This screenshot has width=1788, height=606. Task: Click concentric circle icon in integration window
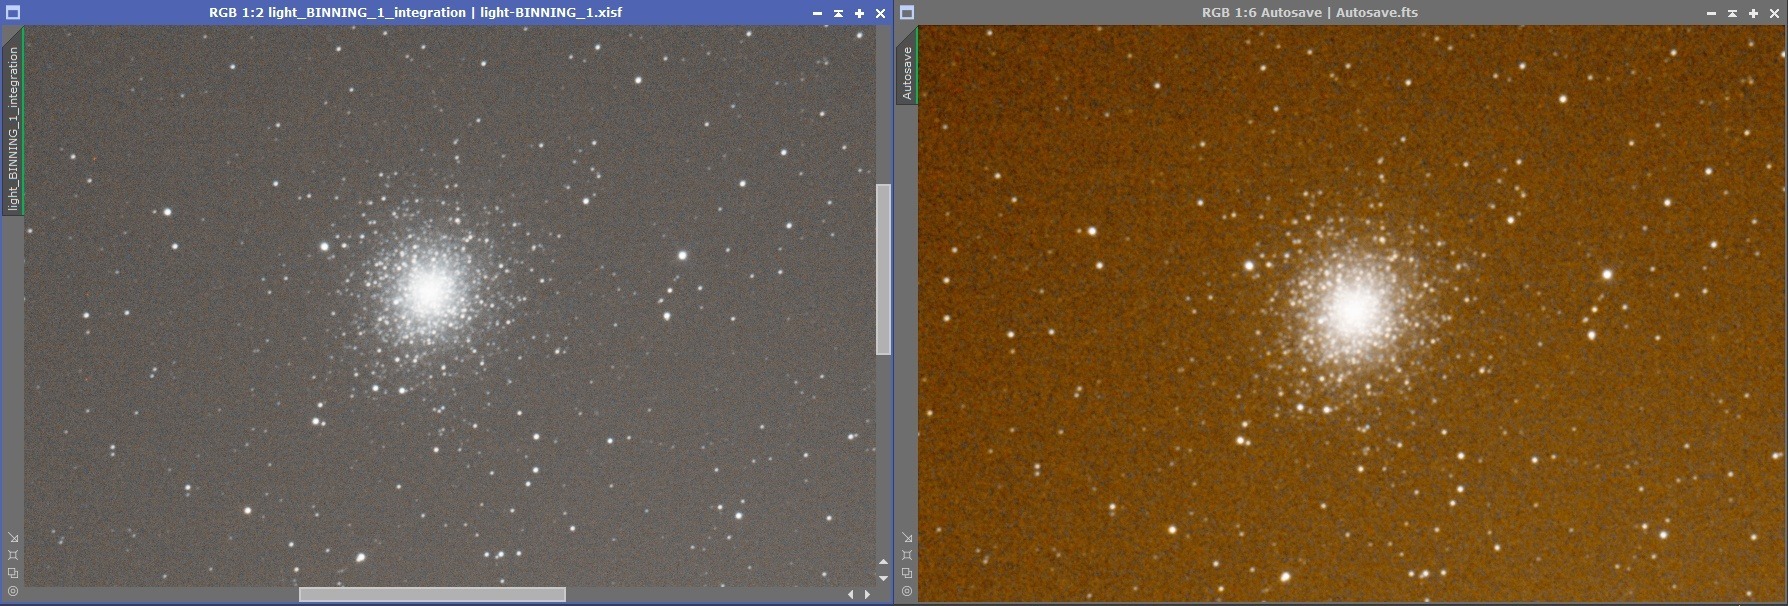coord(13,591)
